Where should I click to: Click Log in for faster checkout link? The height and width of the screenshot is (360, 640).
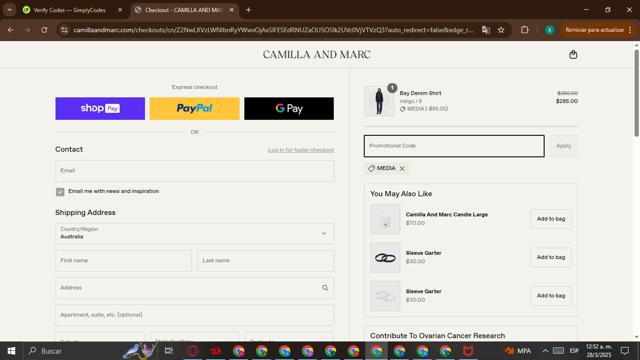pyautogui.click(x=301, y=150)
